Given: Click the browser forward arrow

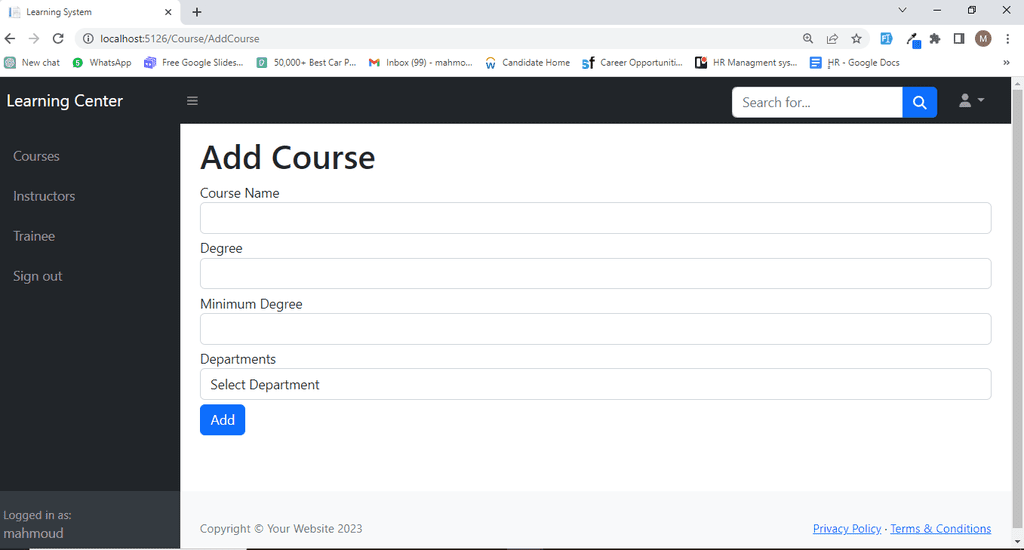Looking at the screenshot, I should point(34,39).
